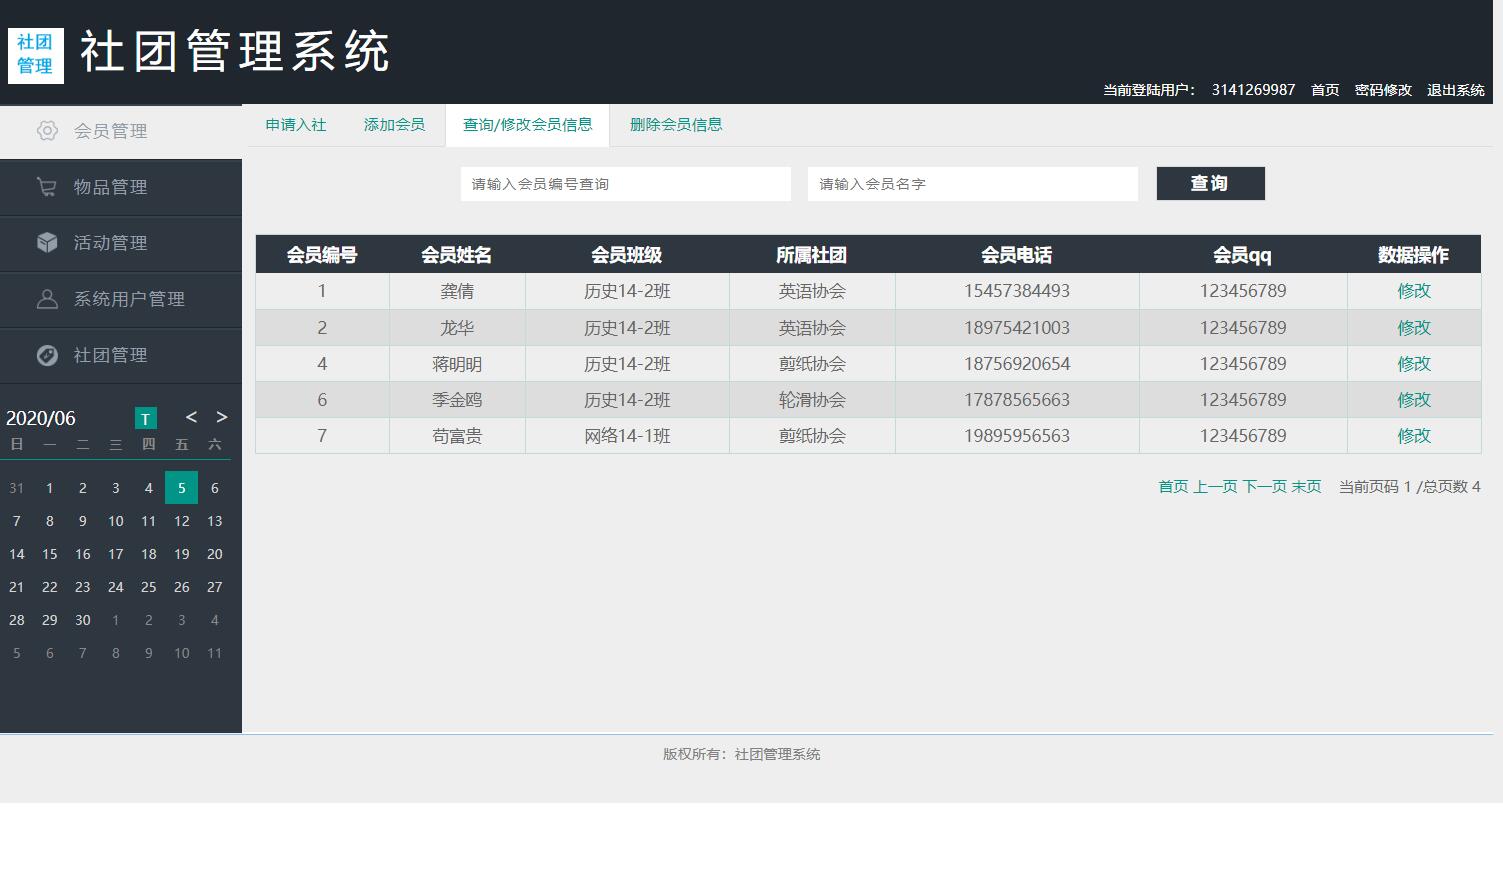The width and height of the screenshot is (1503, 886).
Task: Open 密码修改 from the top menu
Action: (x=1382, y=89)
